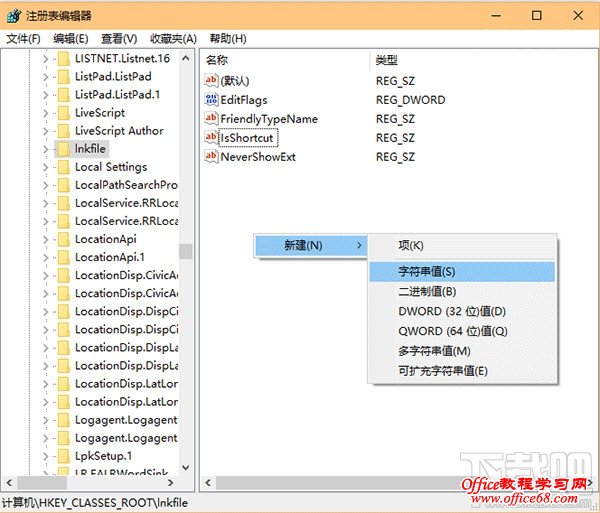Choose 项(K) in the new submenu

pyautogui.click(x=462, y=245)
